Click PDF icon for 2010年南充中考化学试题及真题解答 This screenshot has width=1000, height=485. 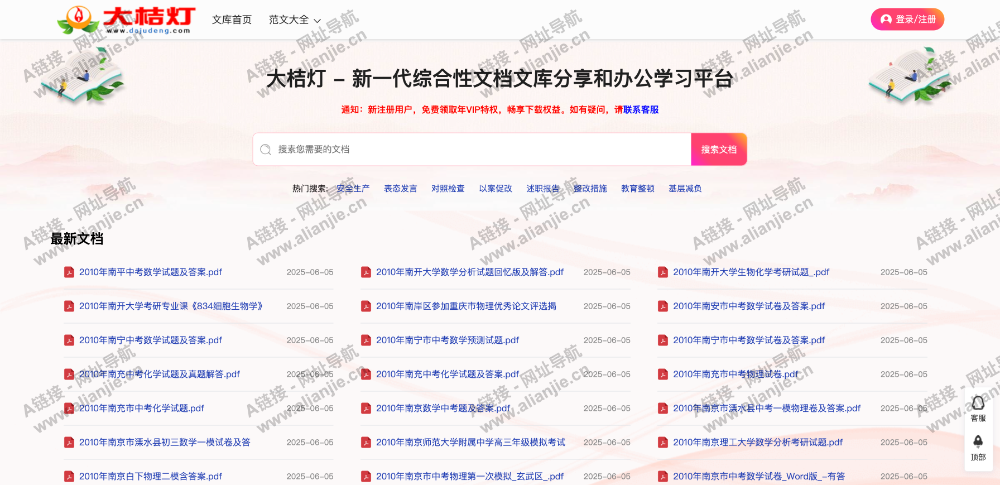point(69,374)
